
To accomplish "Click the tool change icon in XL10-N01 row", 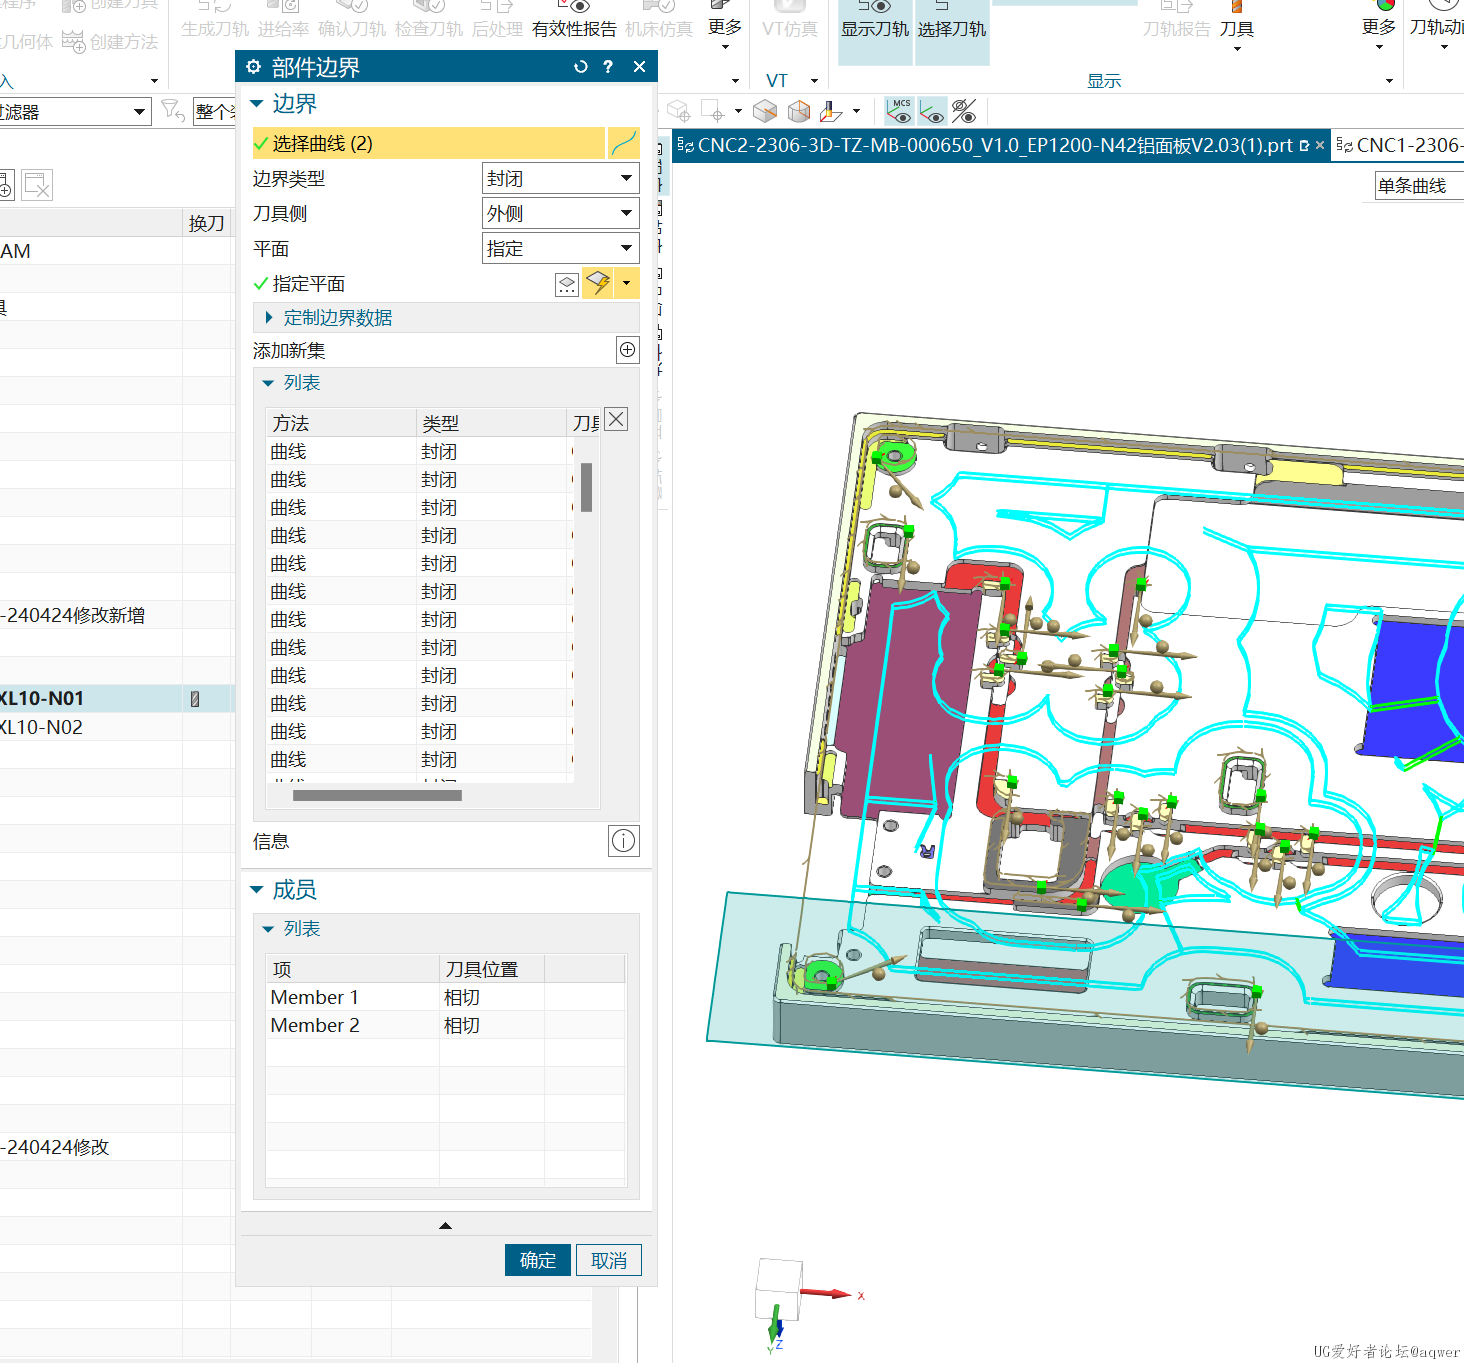I will pos(195,699).
